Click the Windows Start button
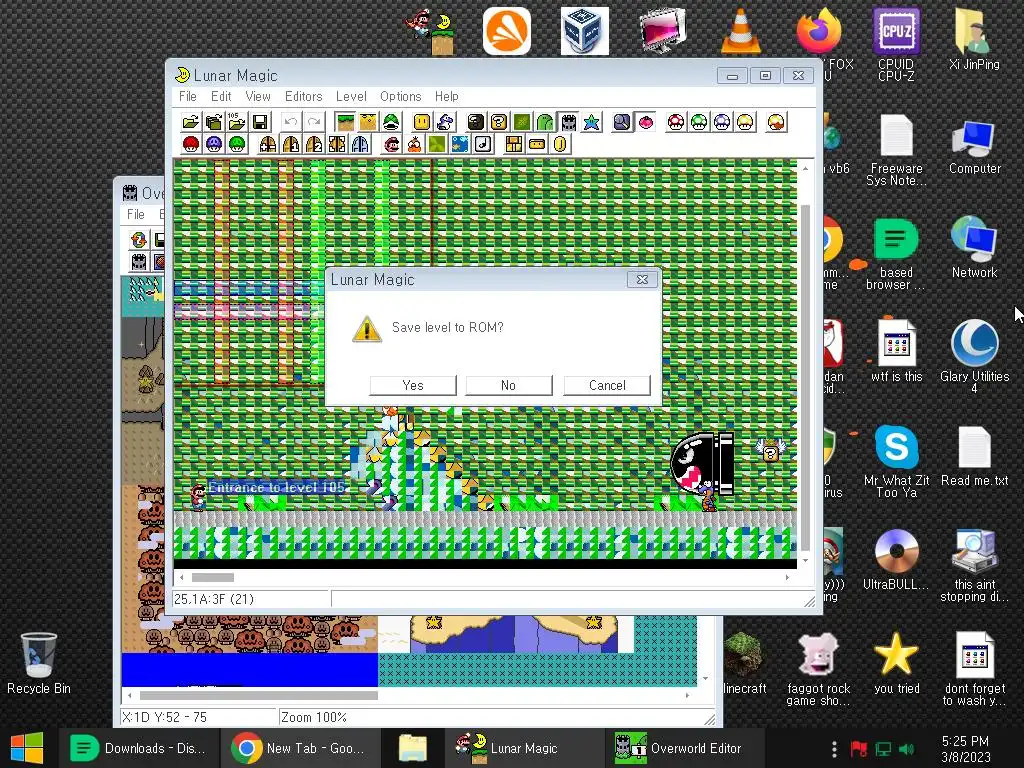Screen dimensions: 1024x768 (27, 748)
